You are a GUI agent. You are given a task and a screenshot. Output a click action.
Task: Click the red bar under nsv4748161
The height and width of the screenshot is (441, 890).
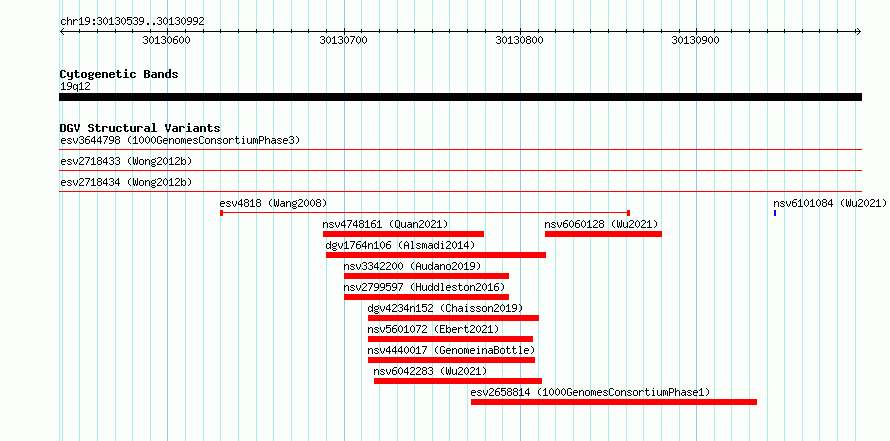[x=403, y=234]
